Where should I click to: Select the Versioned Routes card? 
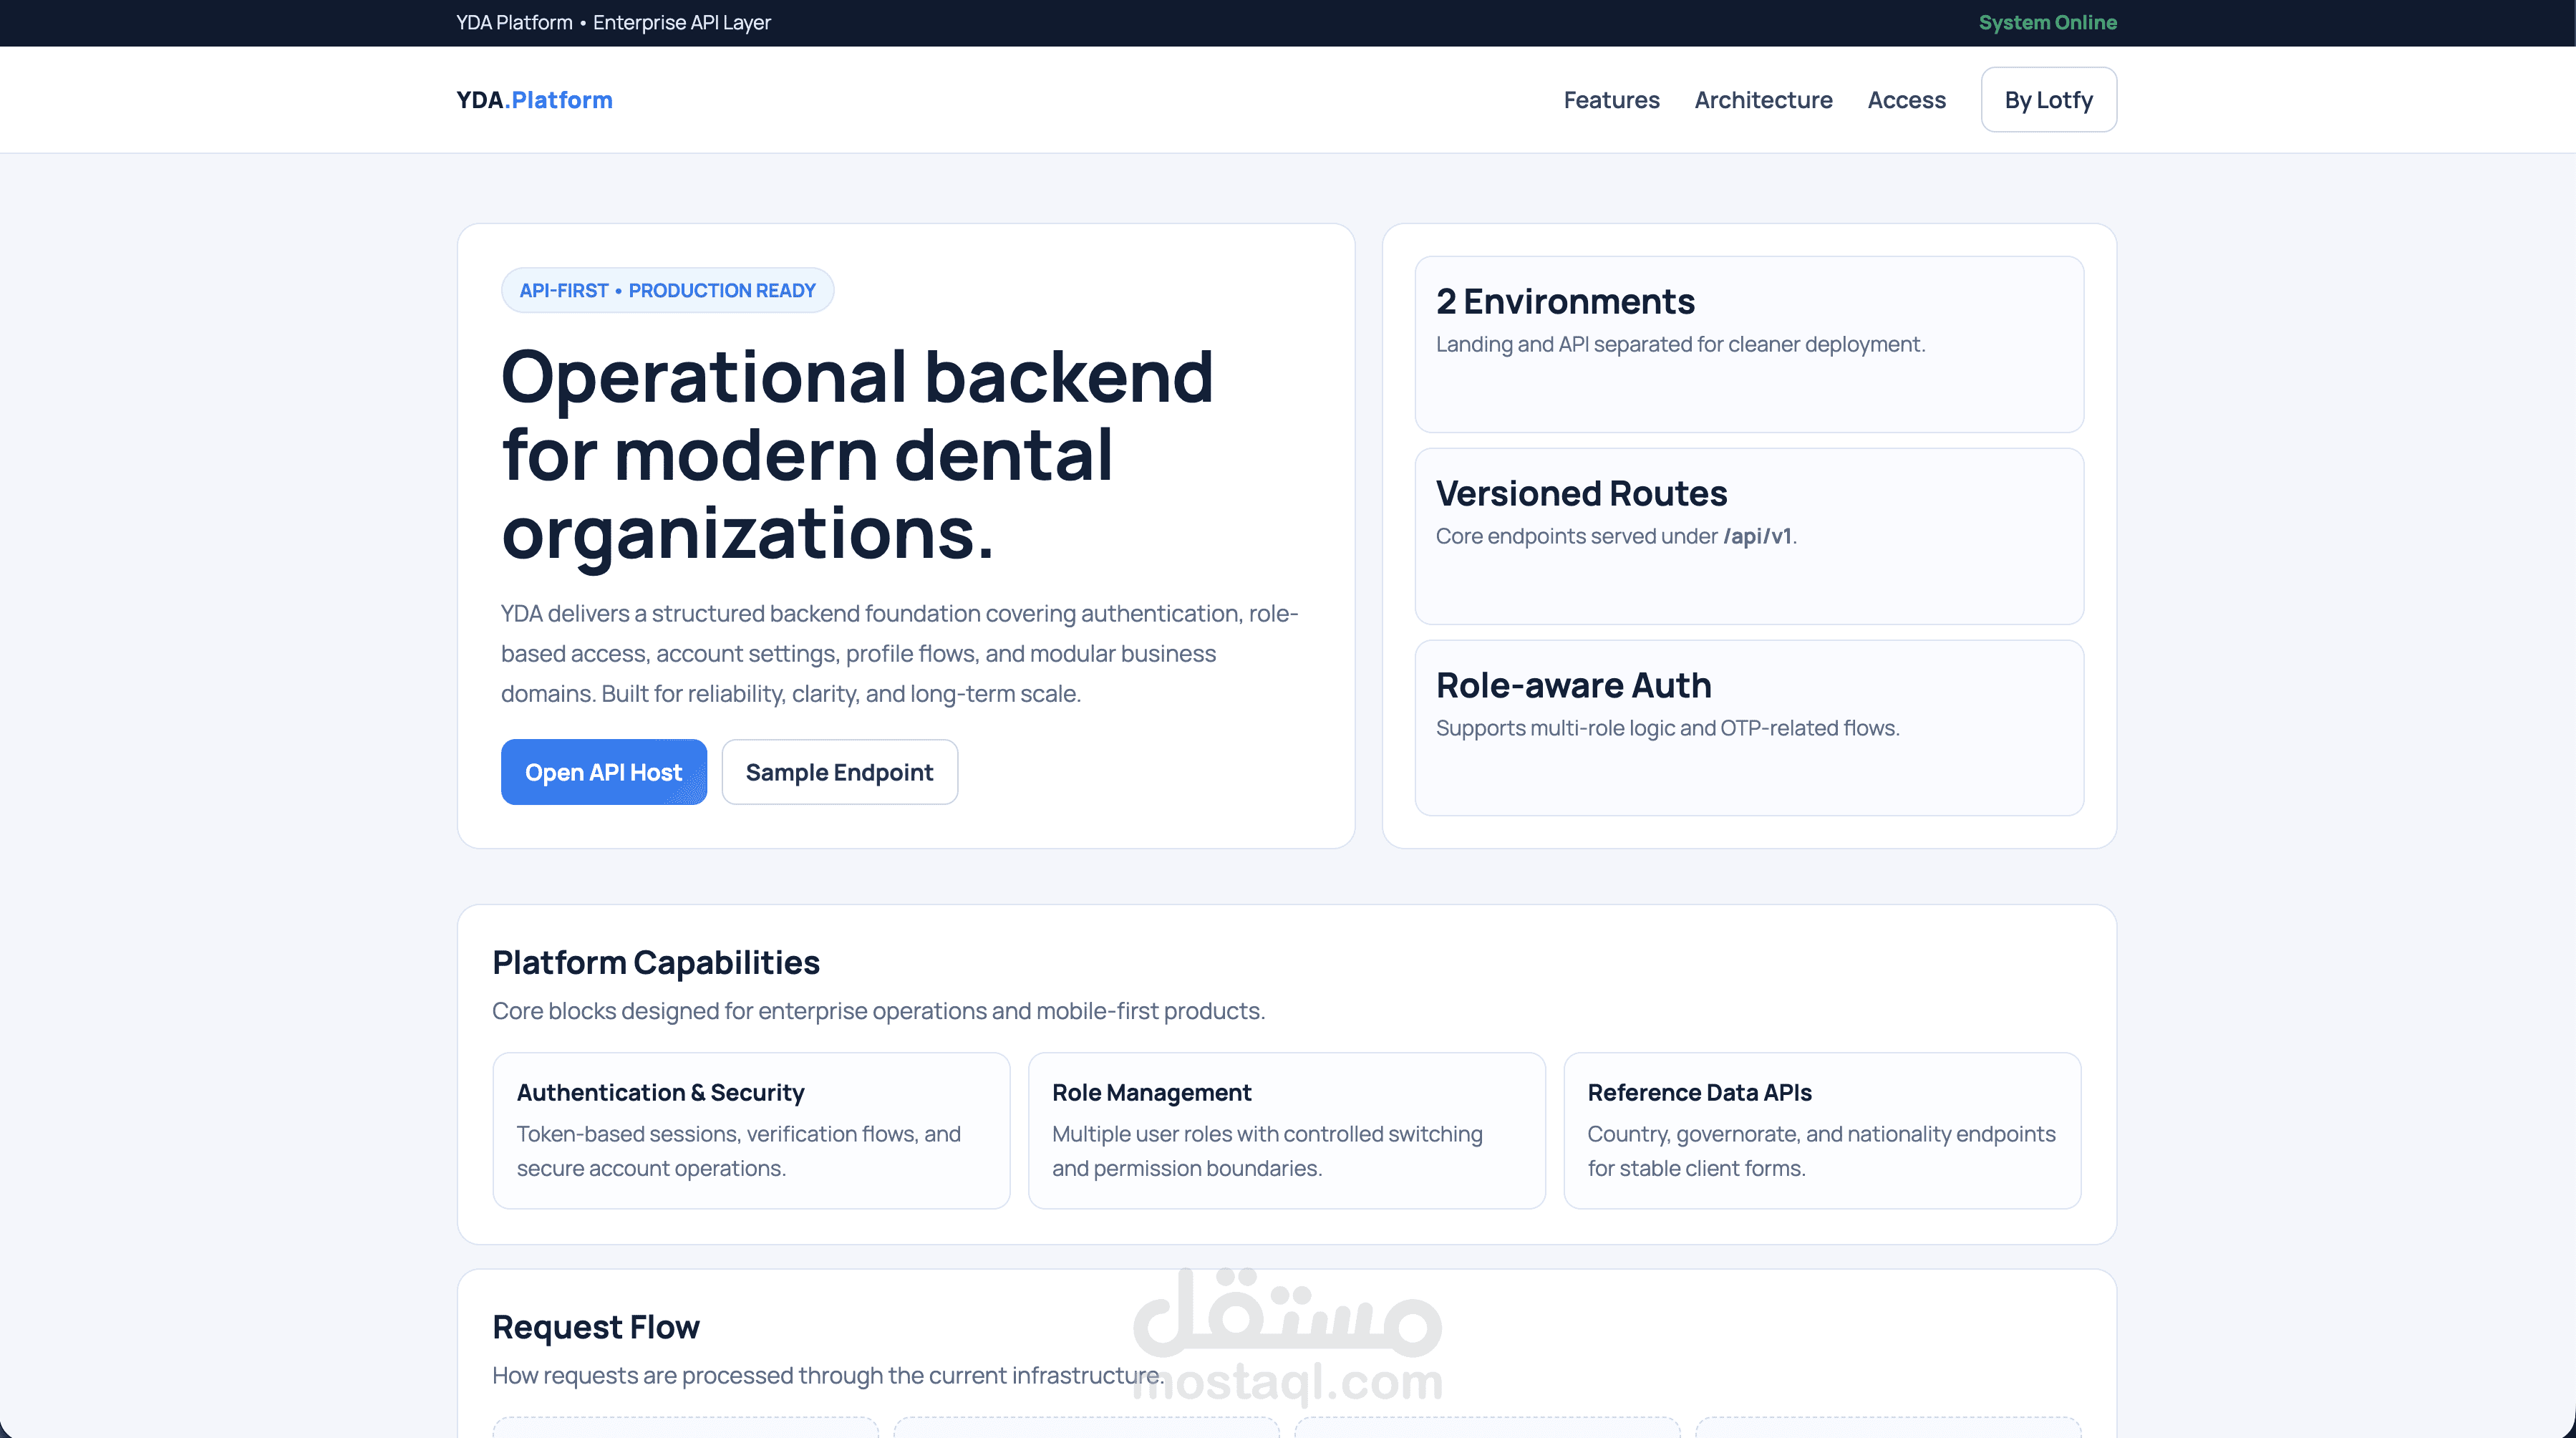(x=1748, y=535)
